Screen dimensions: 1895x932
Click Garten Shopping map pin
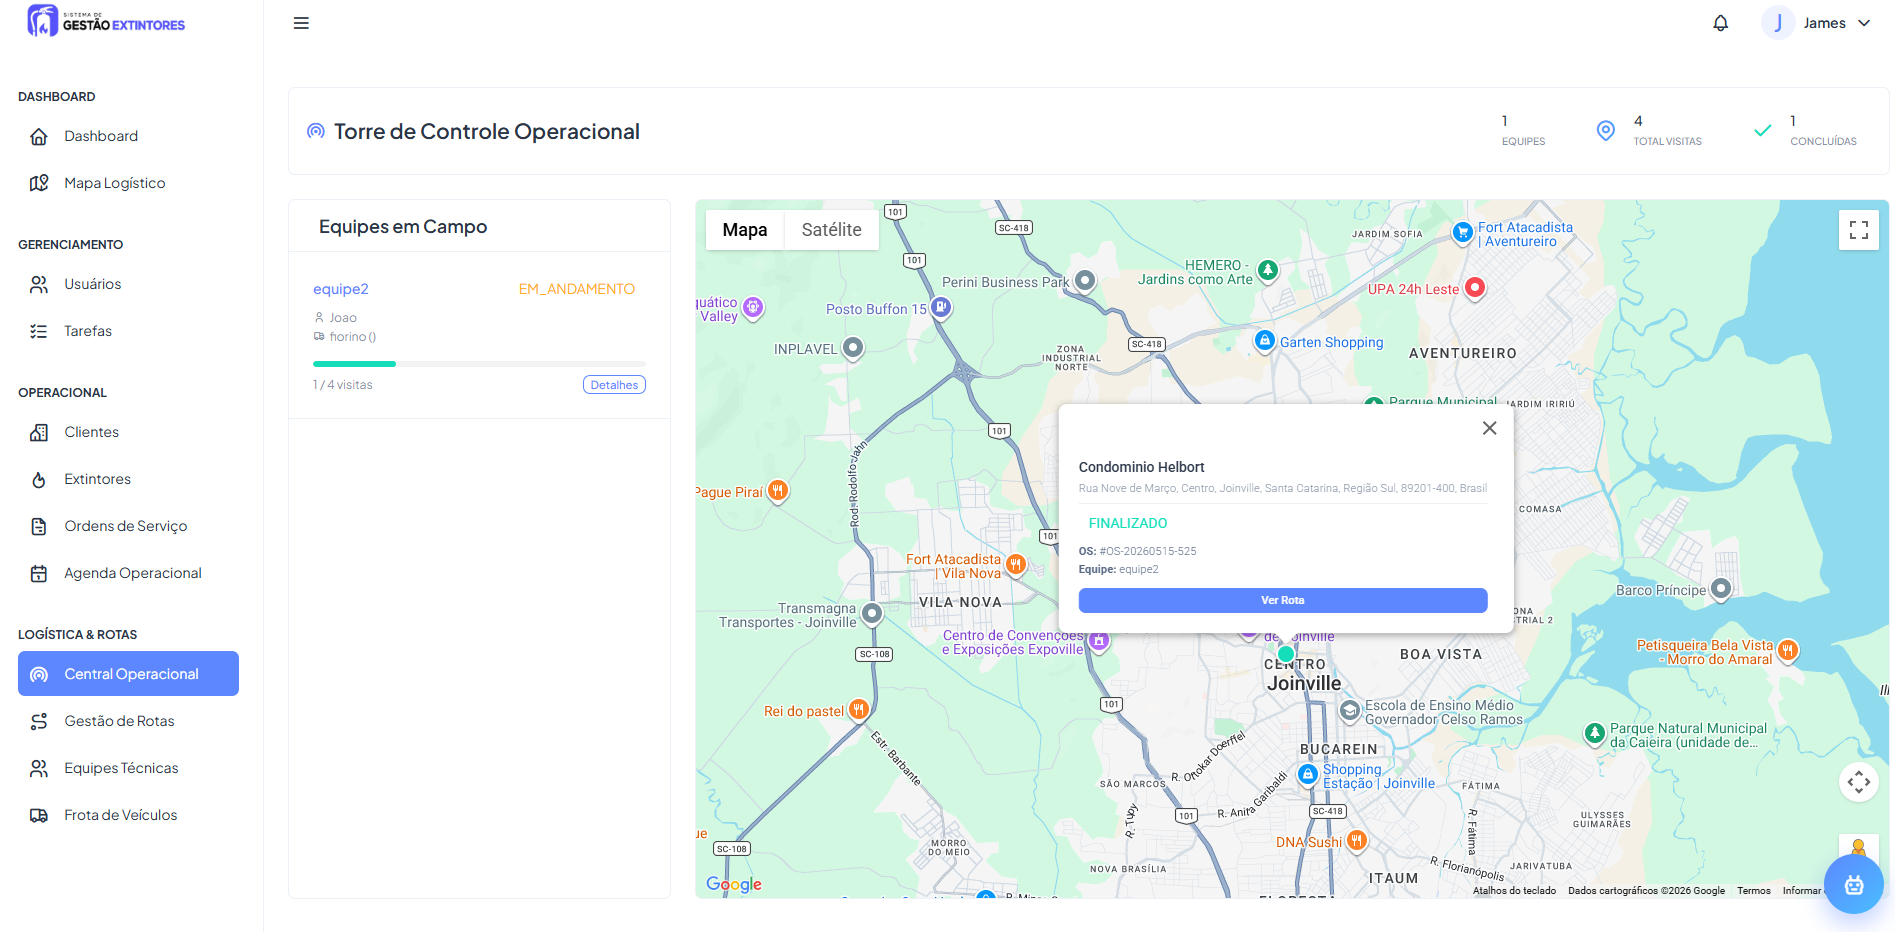[1264, 341]
